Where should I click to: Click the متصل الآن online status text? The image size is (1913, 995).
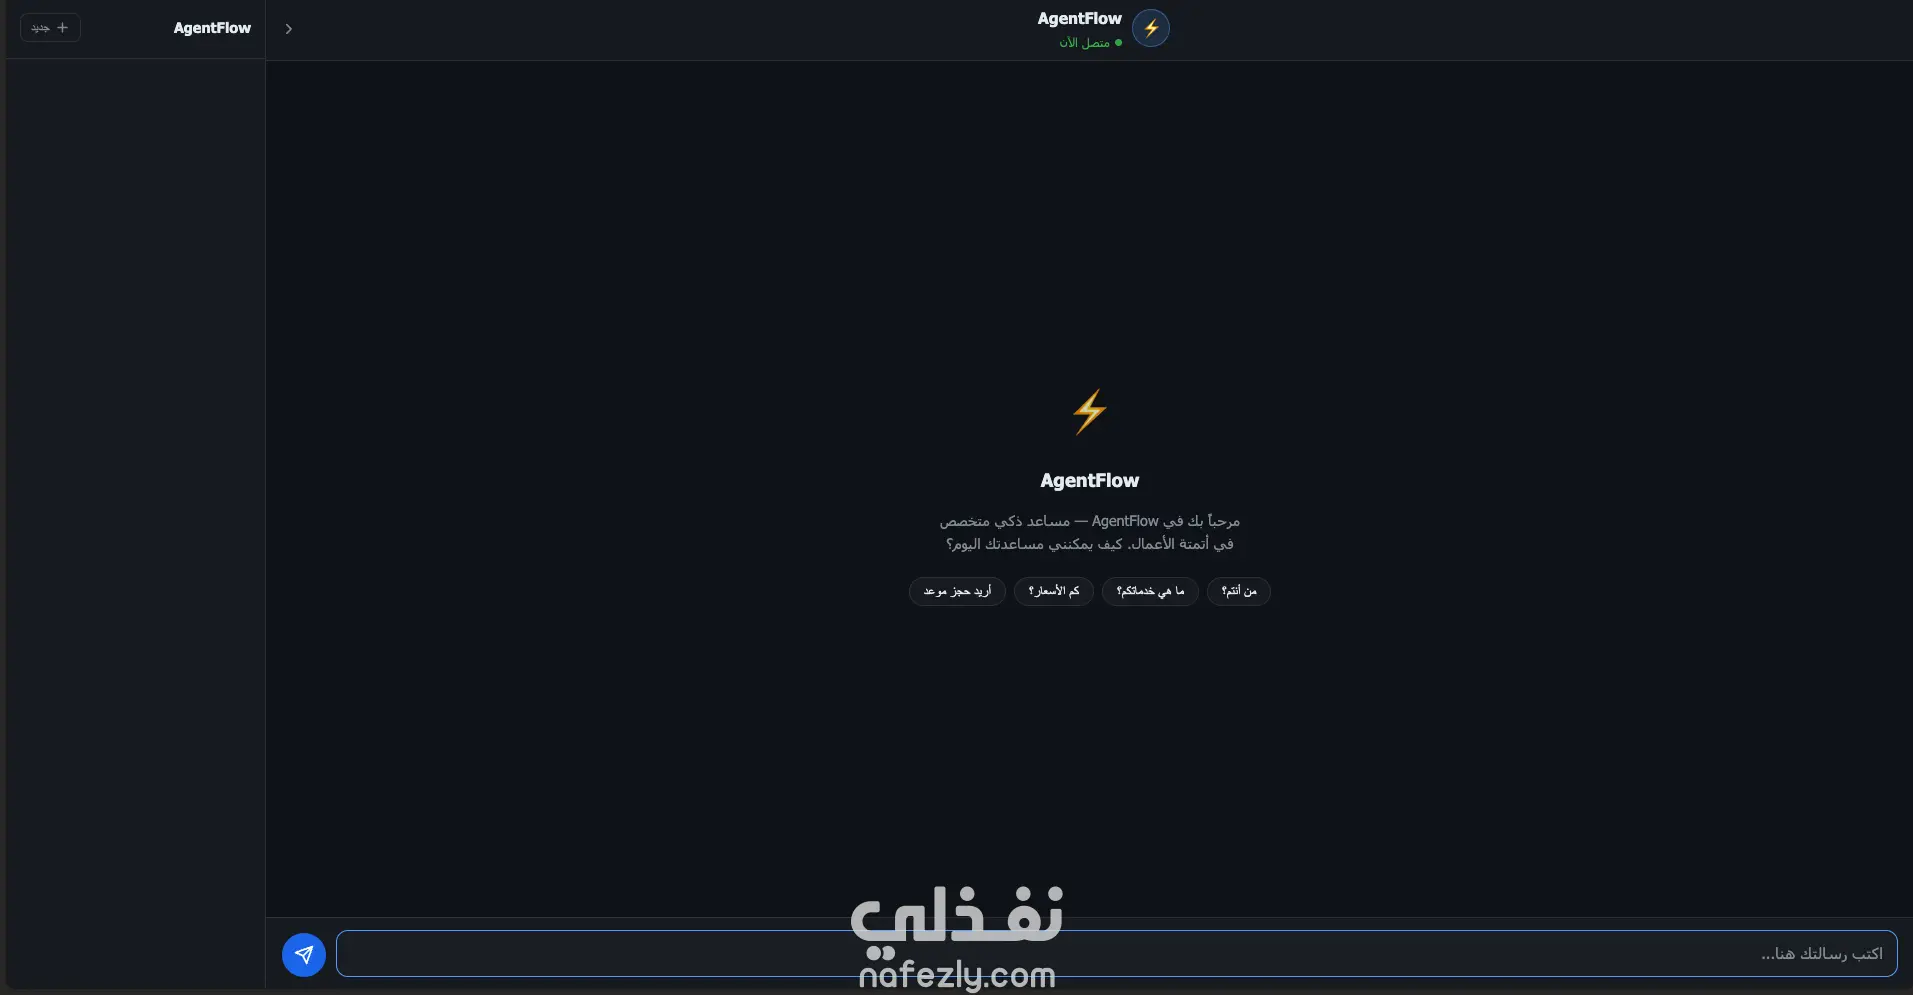click(1085, 43)
